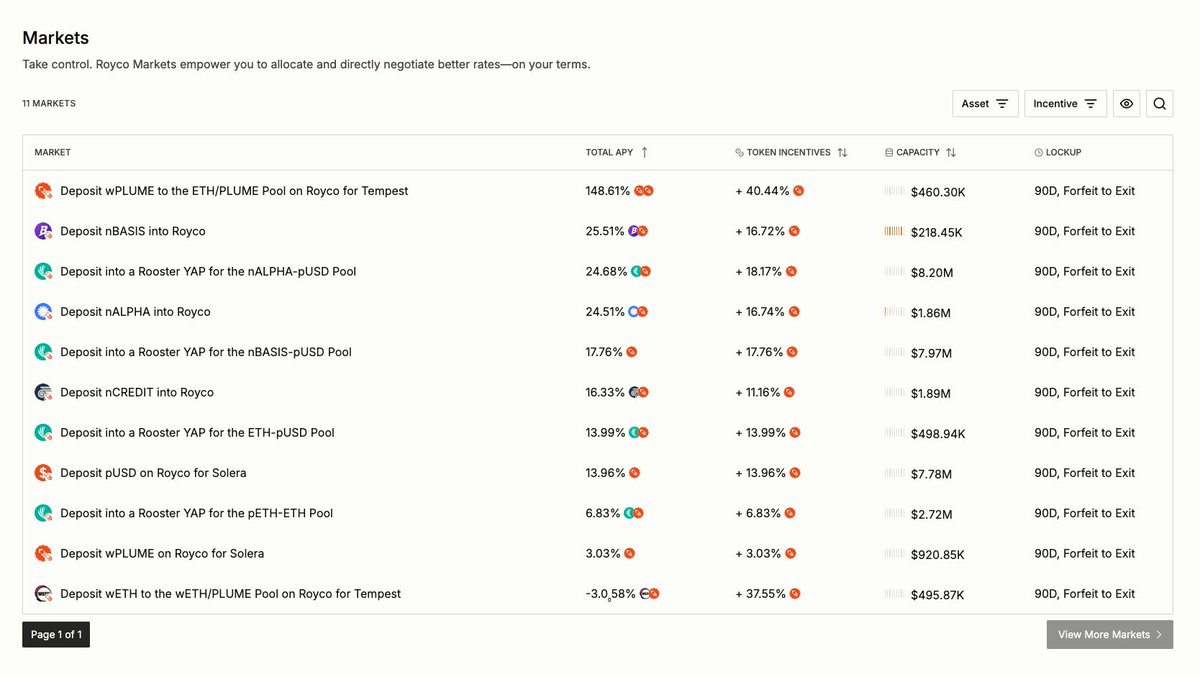Click incentive token icon next to + 37.55%

[796, 594]
